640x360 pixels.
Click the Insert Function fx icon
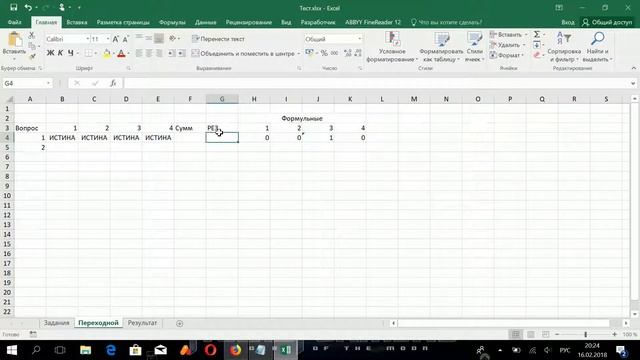(113, 83)
